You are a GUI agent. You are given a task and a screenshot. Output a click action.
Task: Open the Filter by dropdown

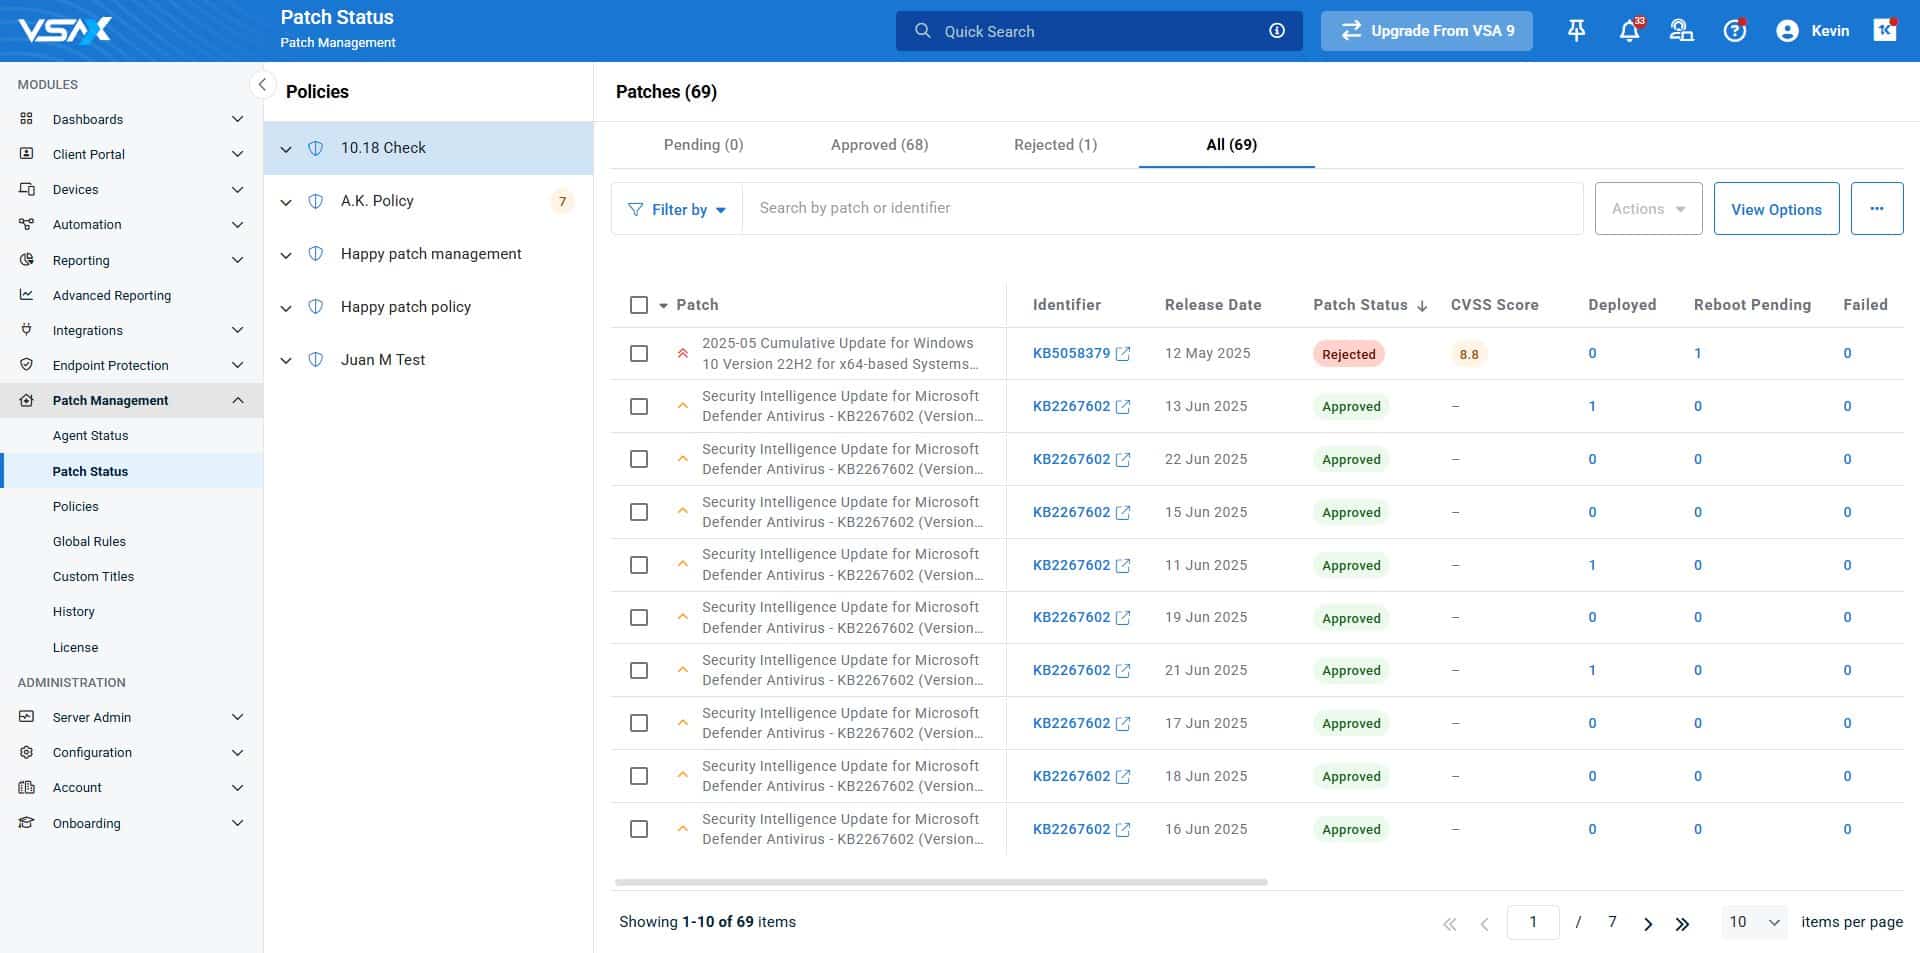(x=677, y=209)
